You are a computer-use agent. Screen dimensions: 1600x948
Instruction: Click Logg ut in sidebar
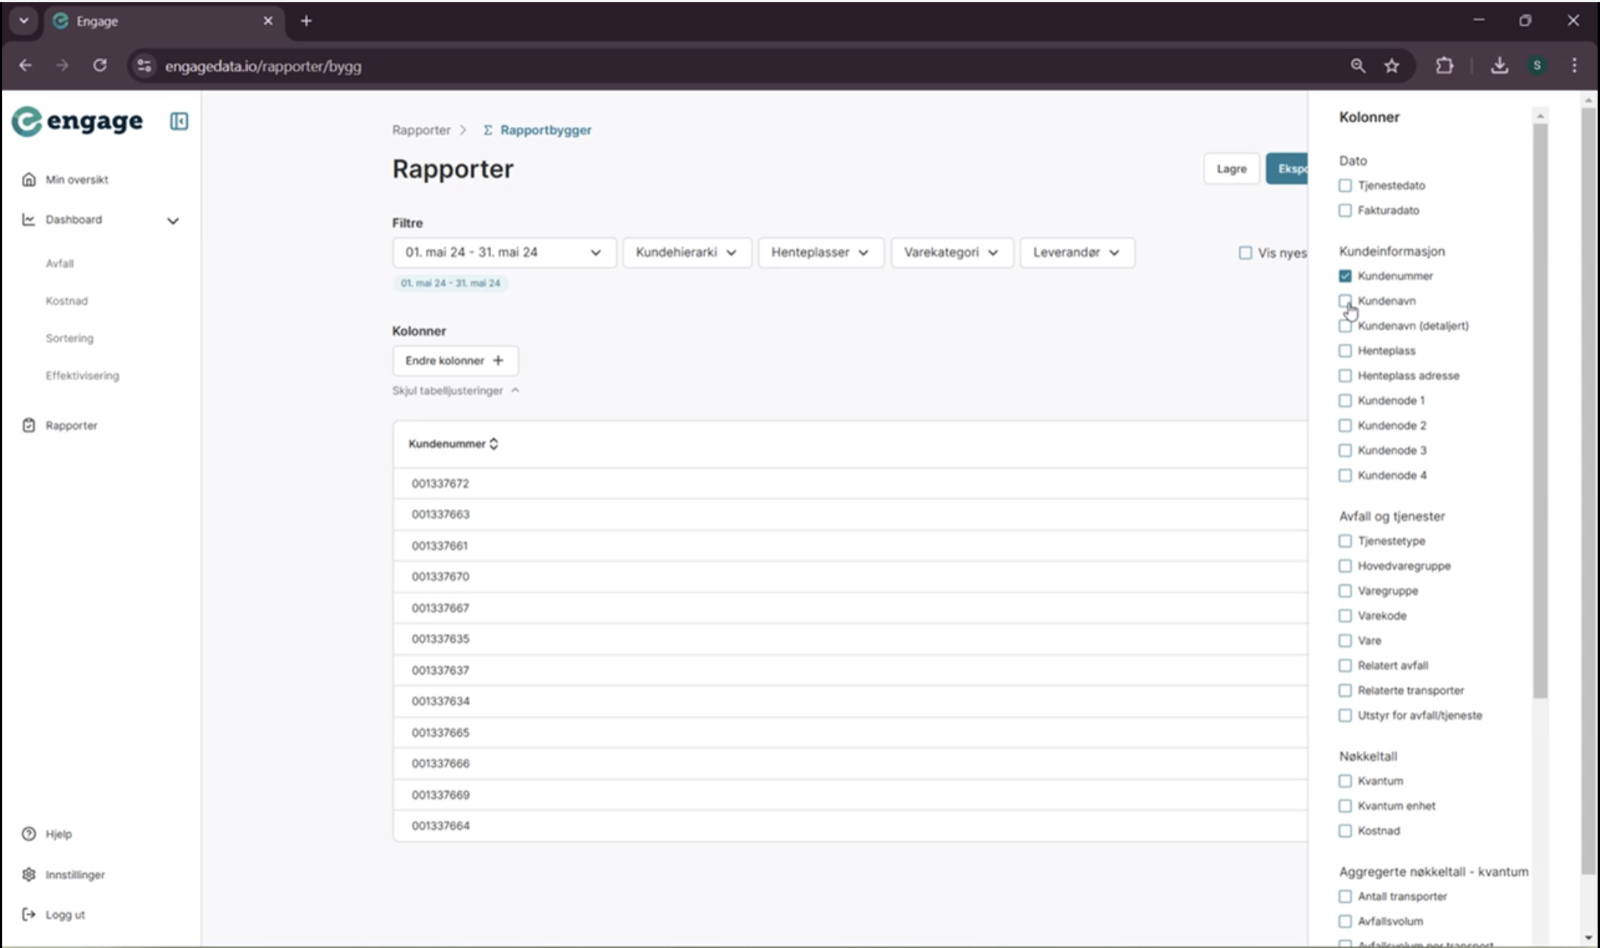click(65, 915)
